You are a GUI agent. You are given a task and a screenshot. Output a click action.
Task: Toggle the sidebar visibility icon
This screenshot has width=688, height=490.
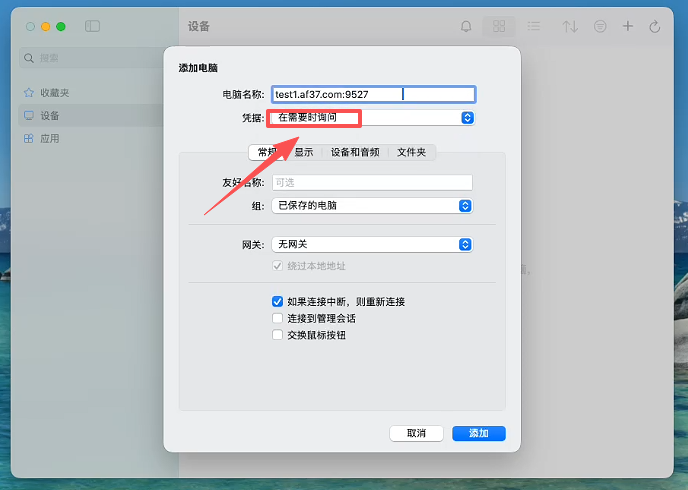(x=93, y=26)
